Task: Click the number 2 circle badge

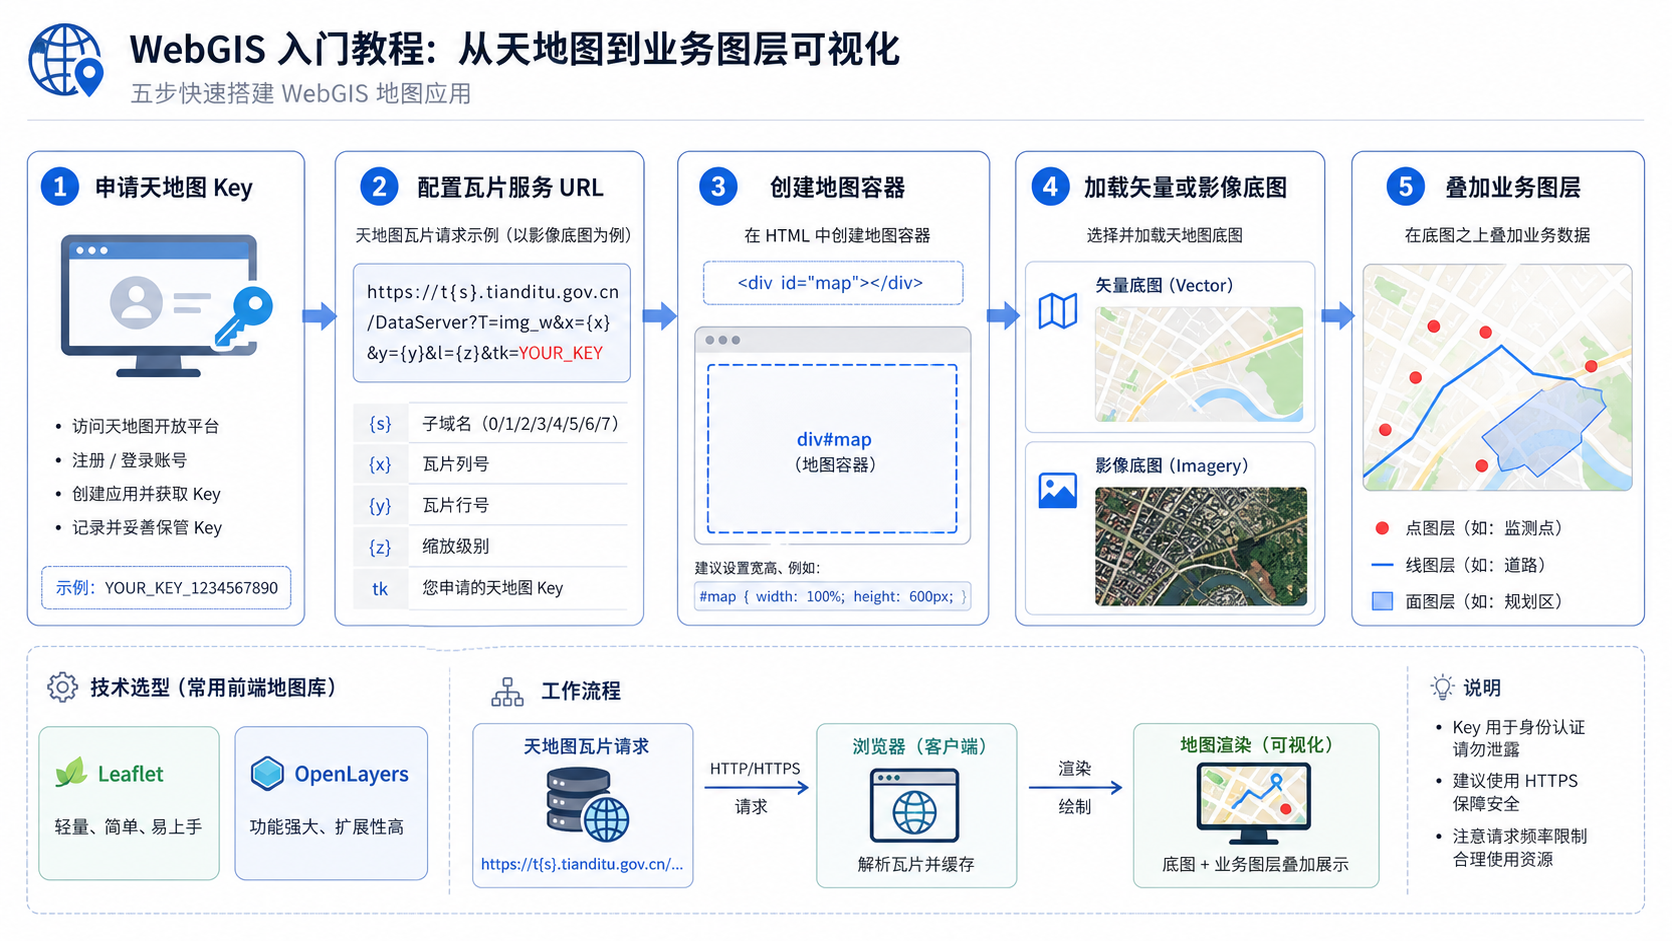Action: (x=379, y=187)
